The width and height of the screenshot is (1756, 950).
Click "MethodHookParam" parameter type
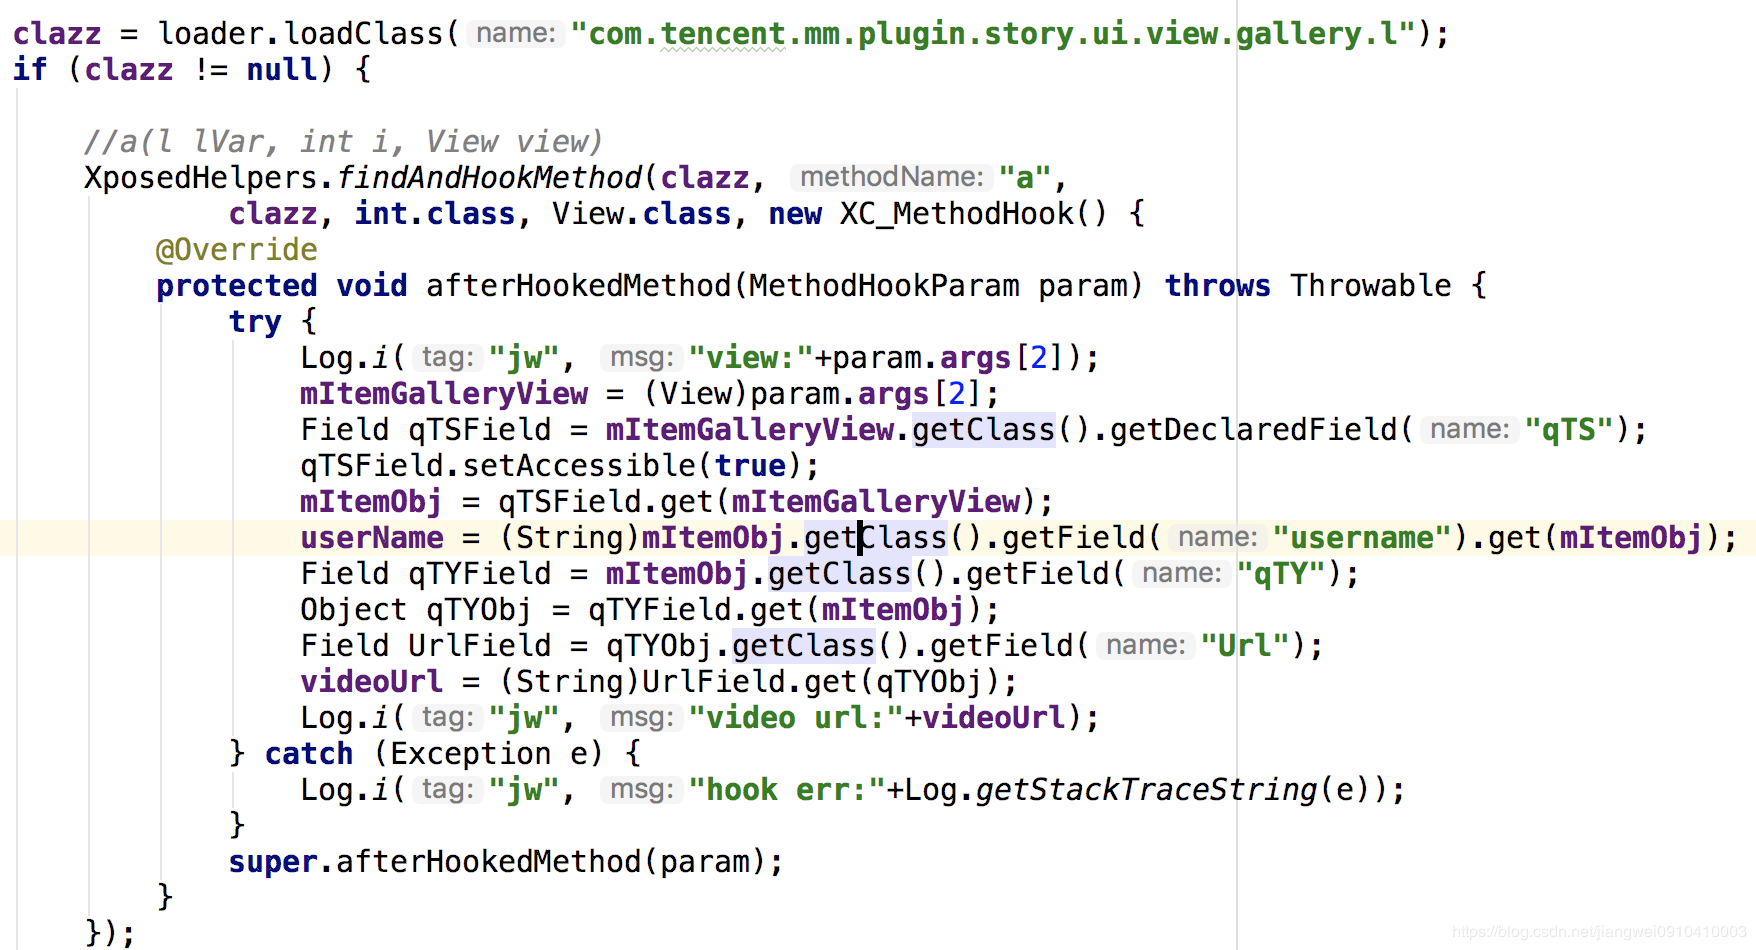pos(884,285)
